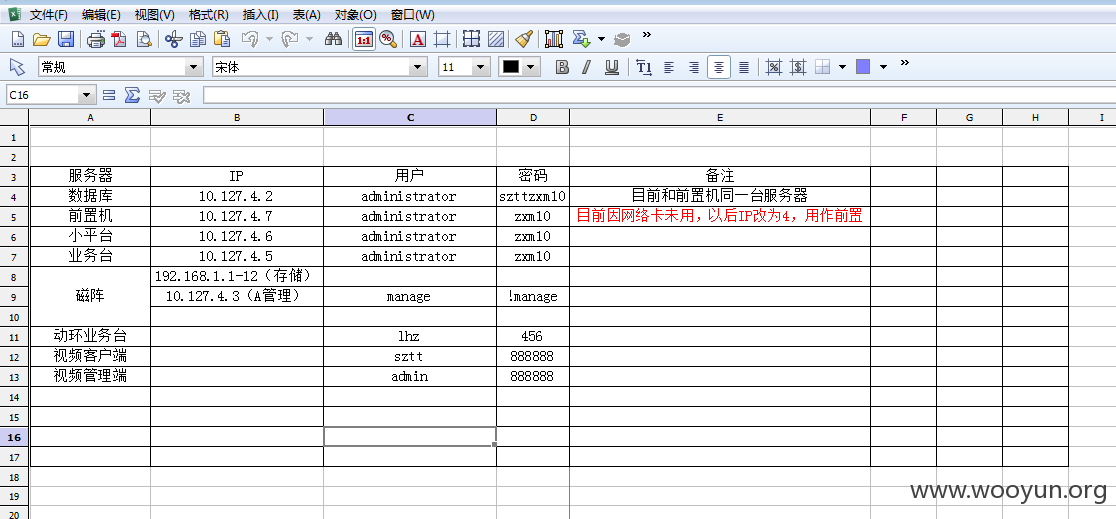Viewport: 1116px width, 519px height.
Task: Justify cell text
Action: coord(744,67)
